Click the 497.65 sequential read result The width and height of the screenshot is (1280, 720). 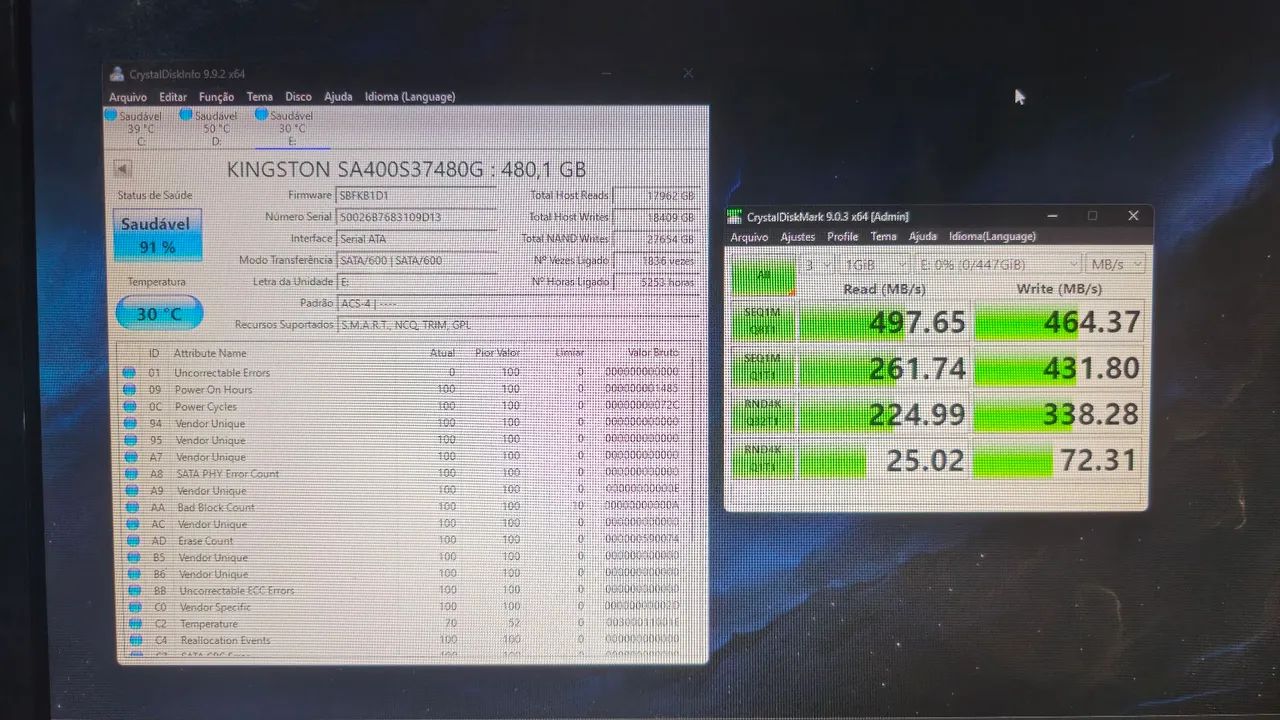pyautogui.click(x=884, y=321)
